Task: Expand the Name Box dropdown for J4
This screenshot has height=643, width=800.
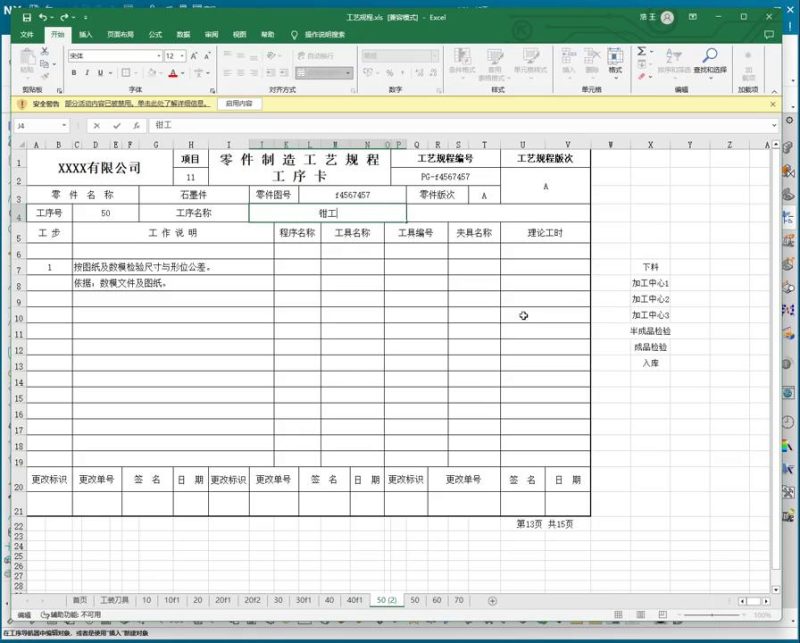Action: (x=64, y=126)
